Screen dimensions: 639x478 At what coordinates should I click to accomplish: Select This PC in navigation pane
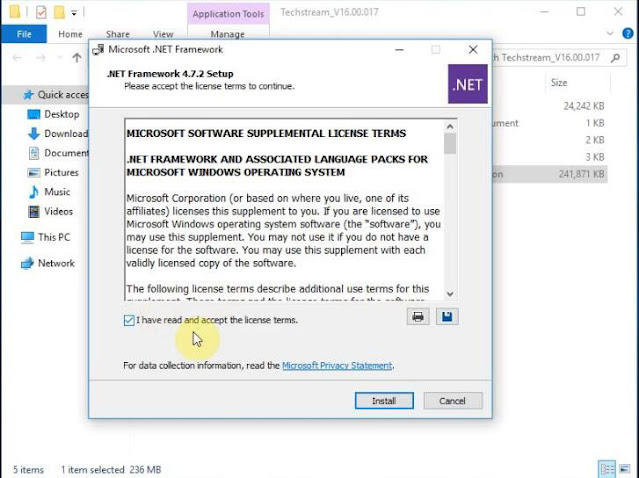(x=45, y=237)
